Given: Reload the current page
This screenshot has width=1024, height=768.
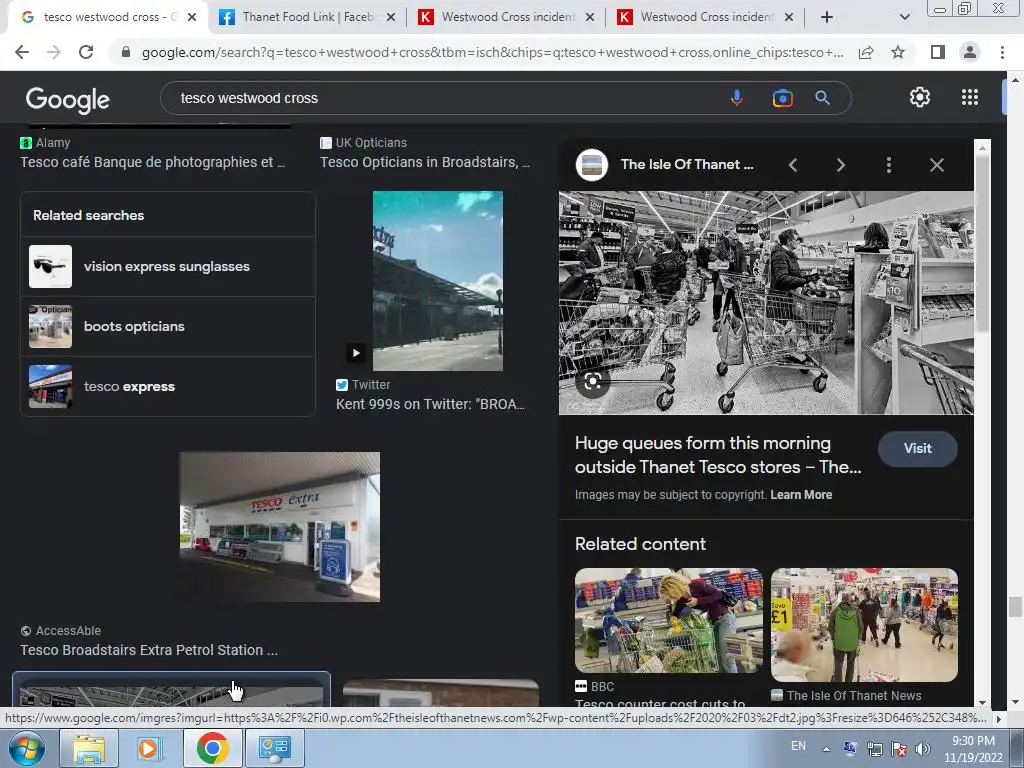Looking at the screenshot, I should 86,52.
